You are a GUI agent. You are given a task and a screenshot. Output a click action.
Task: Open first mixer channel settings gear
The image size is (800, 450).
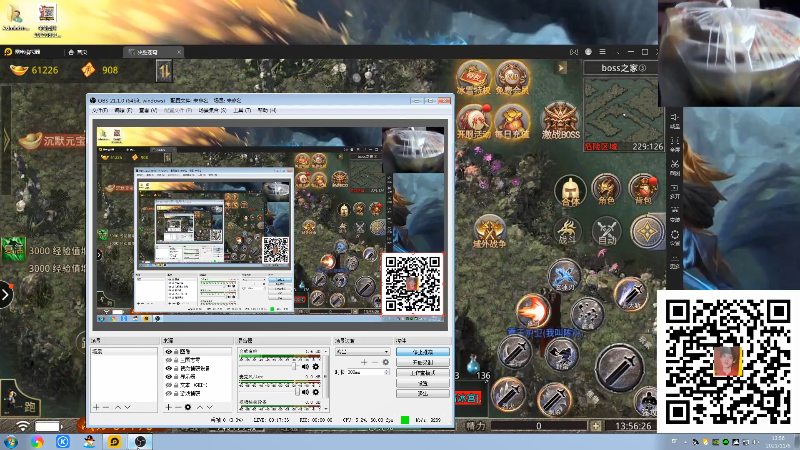click(316, 367)
